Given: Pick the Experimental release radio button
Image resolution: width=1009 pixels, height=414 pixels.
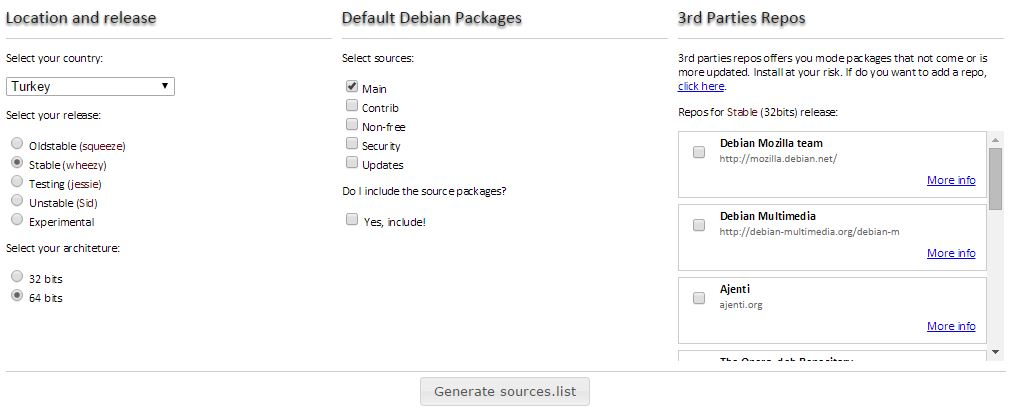Looking at the screenshot, I should coord(17,220).
